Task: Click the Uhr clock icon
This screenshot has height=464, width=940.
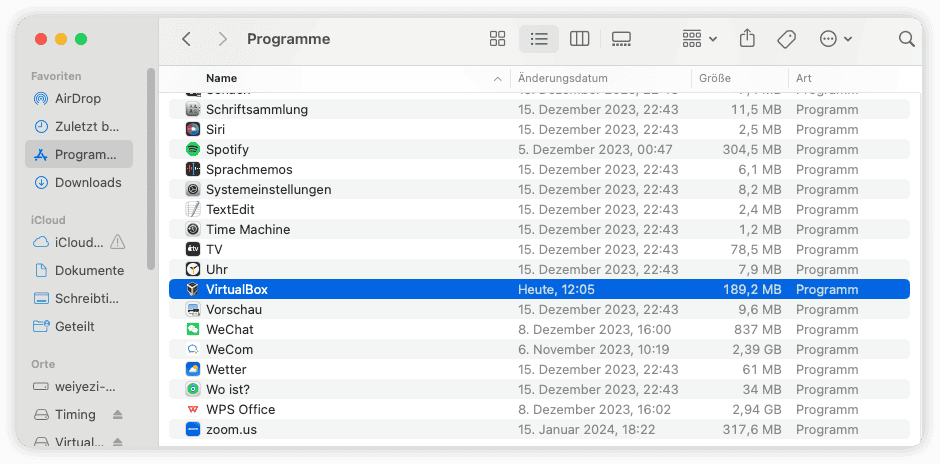Action: click(x=192, y=269)
